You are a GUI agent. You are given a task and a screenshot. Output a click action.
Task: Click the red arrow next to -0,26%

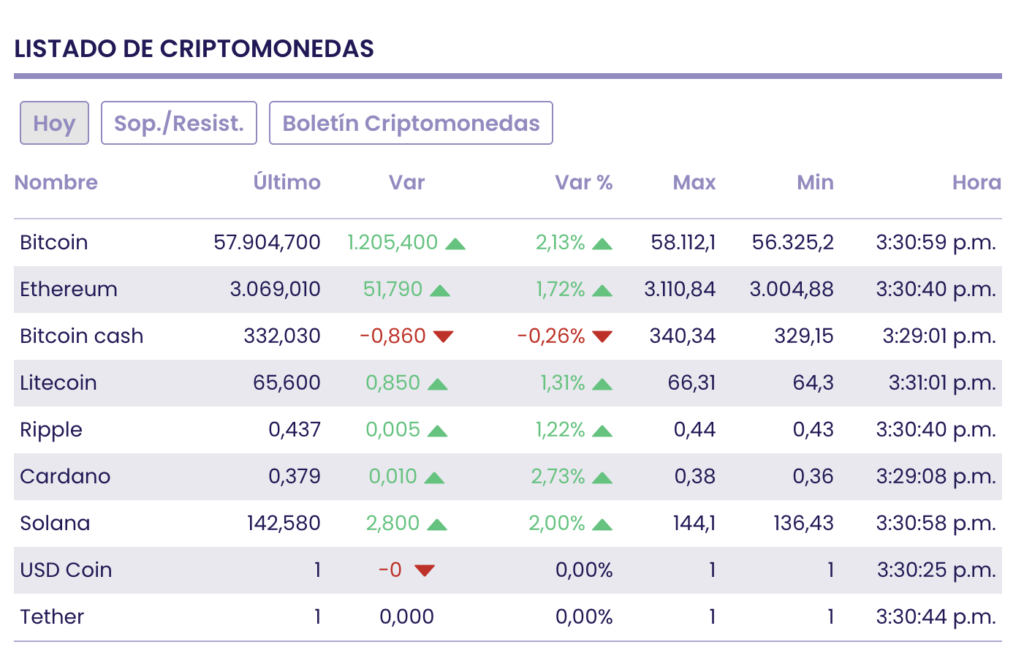[601, 337]
